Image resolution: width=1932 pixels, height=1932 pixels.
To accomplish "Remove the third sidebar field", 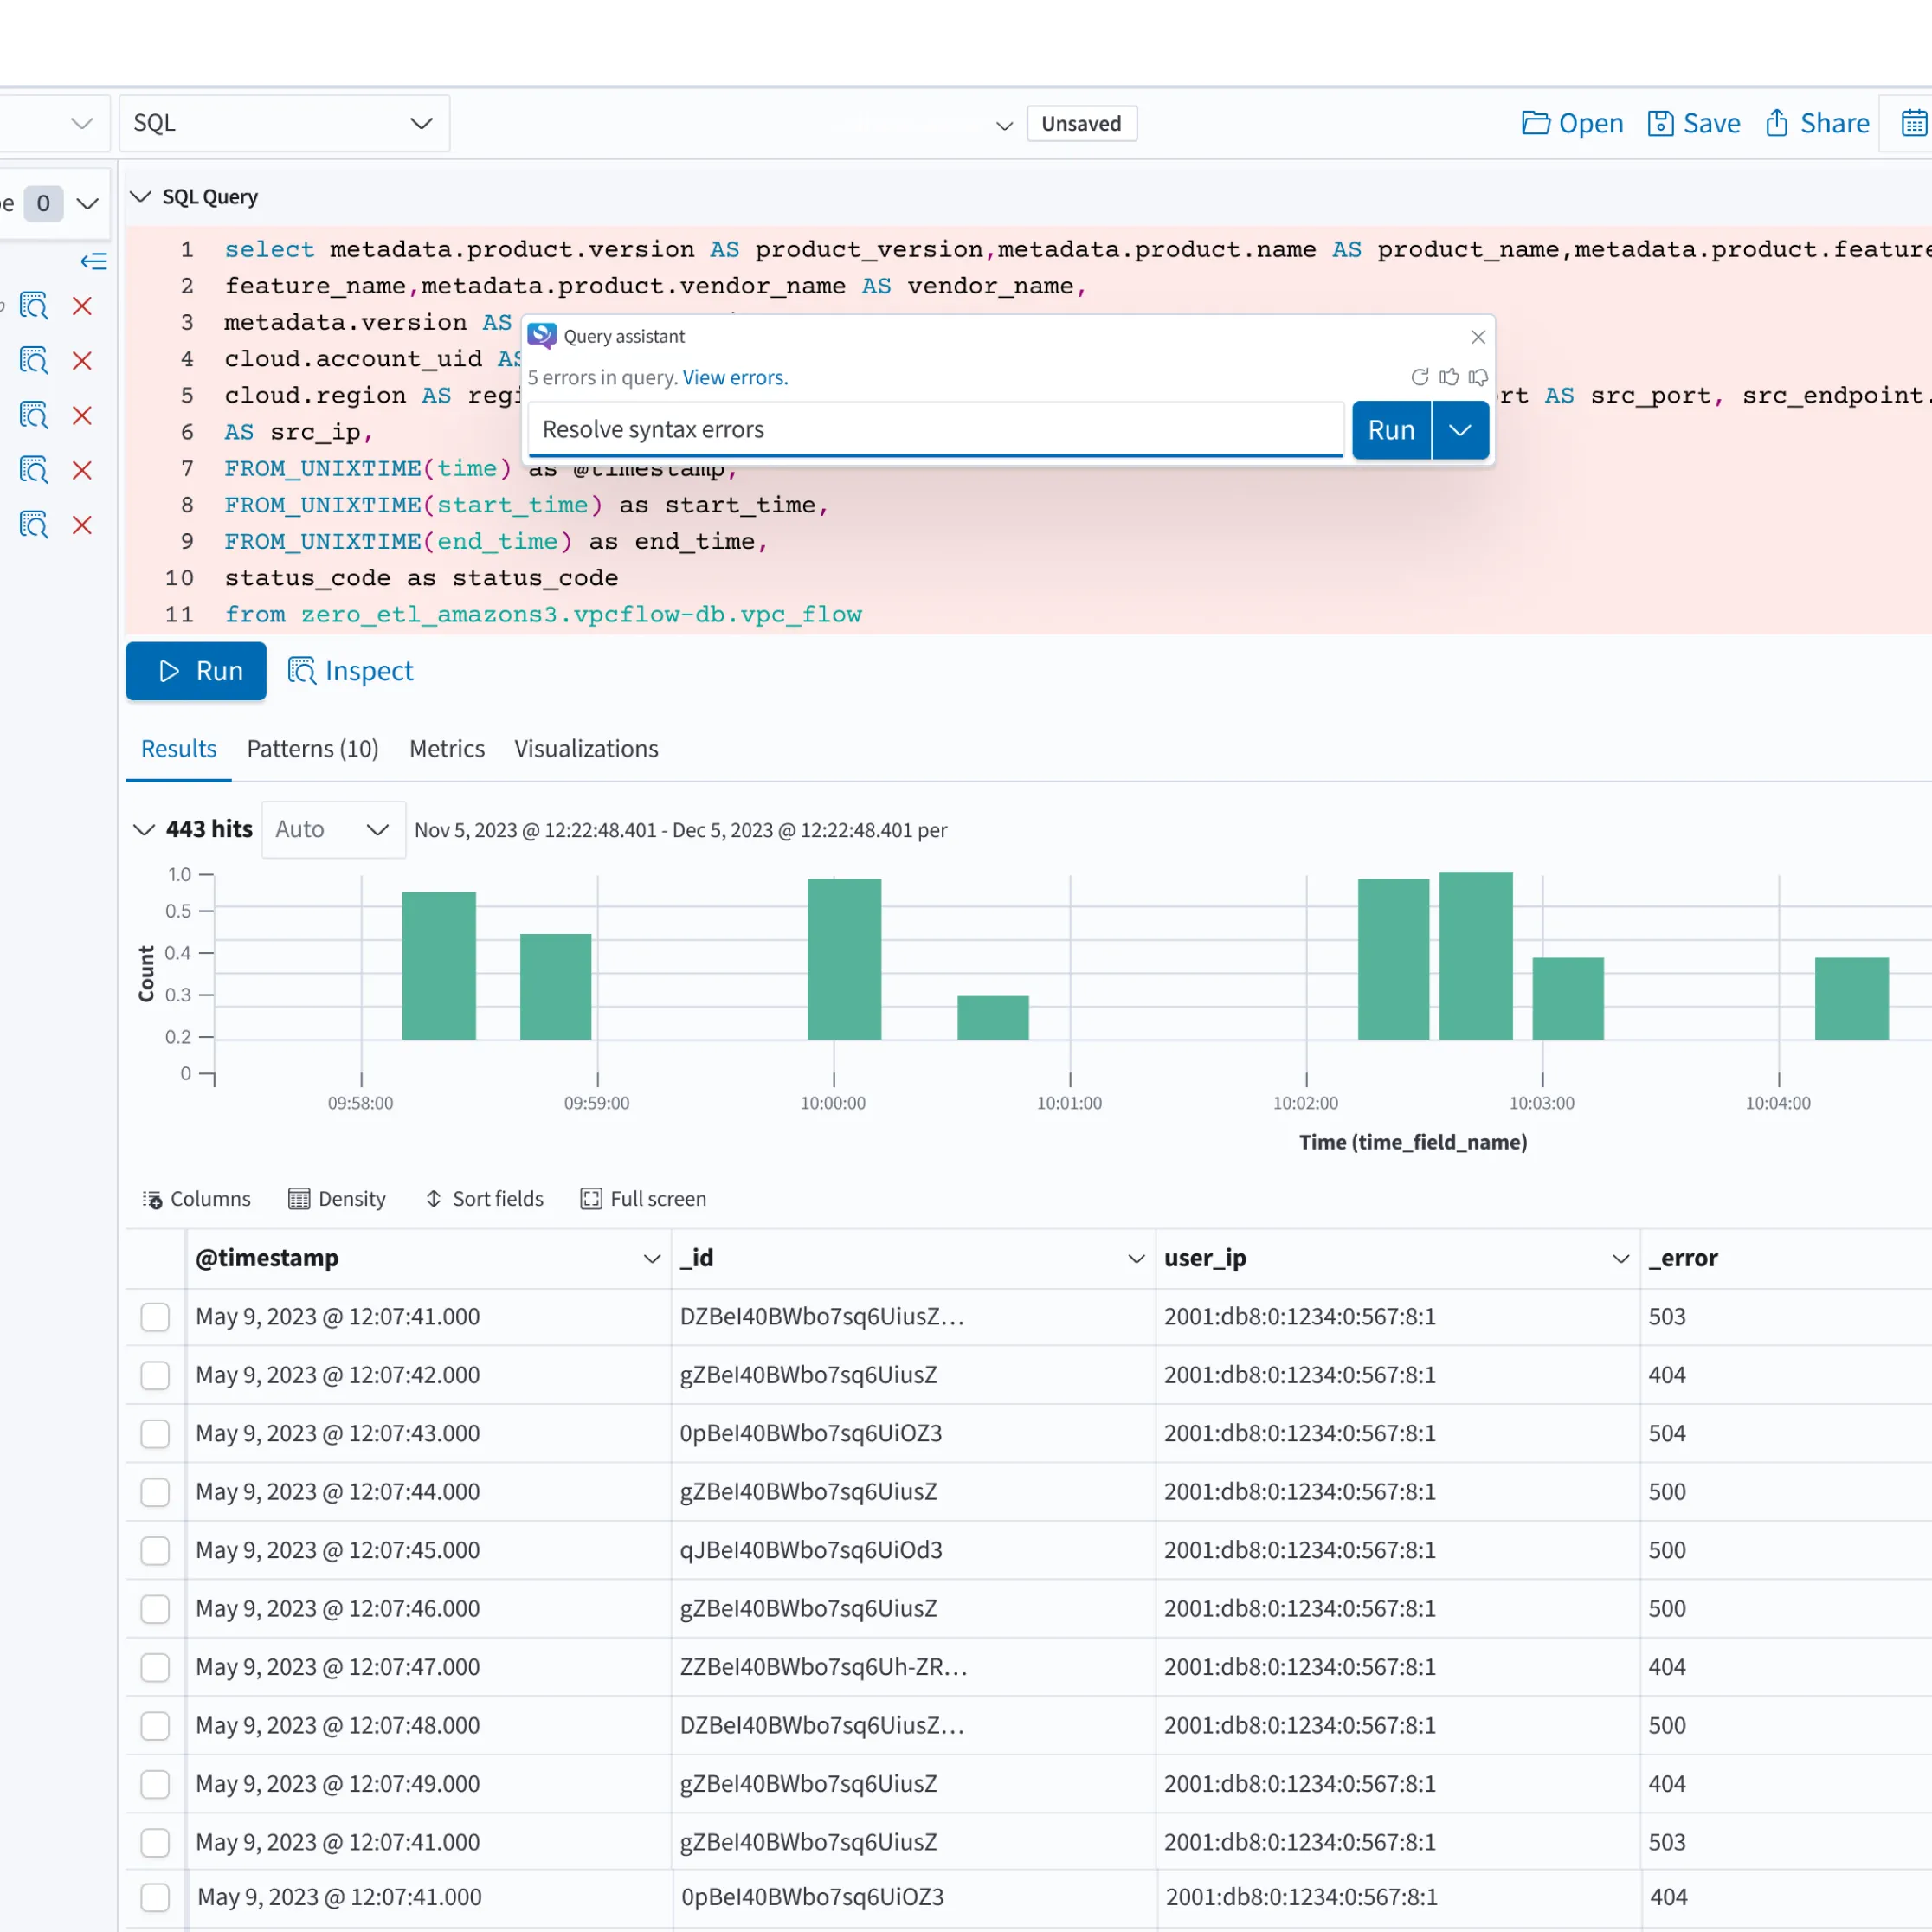I will [x=82, y=415].
